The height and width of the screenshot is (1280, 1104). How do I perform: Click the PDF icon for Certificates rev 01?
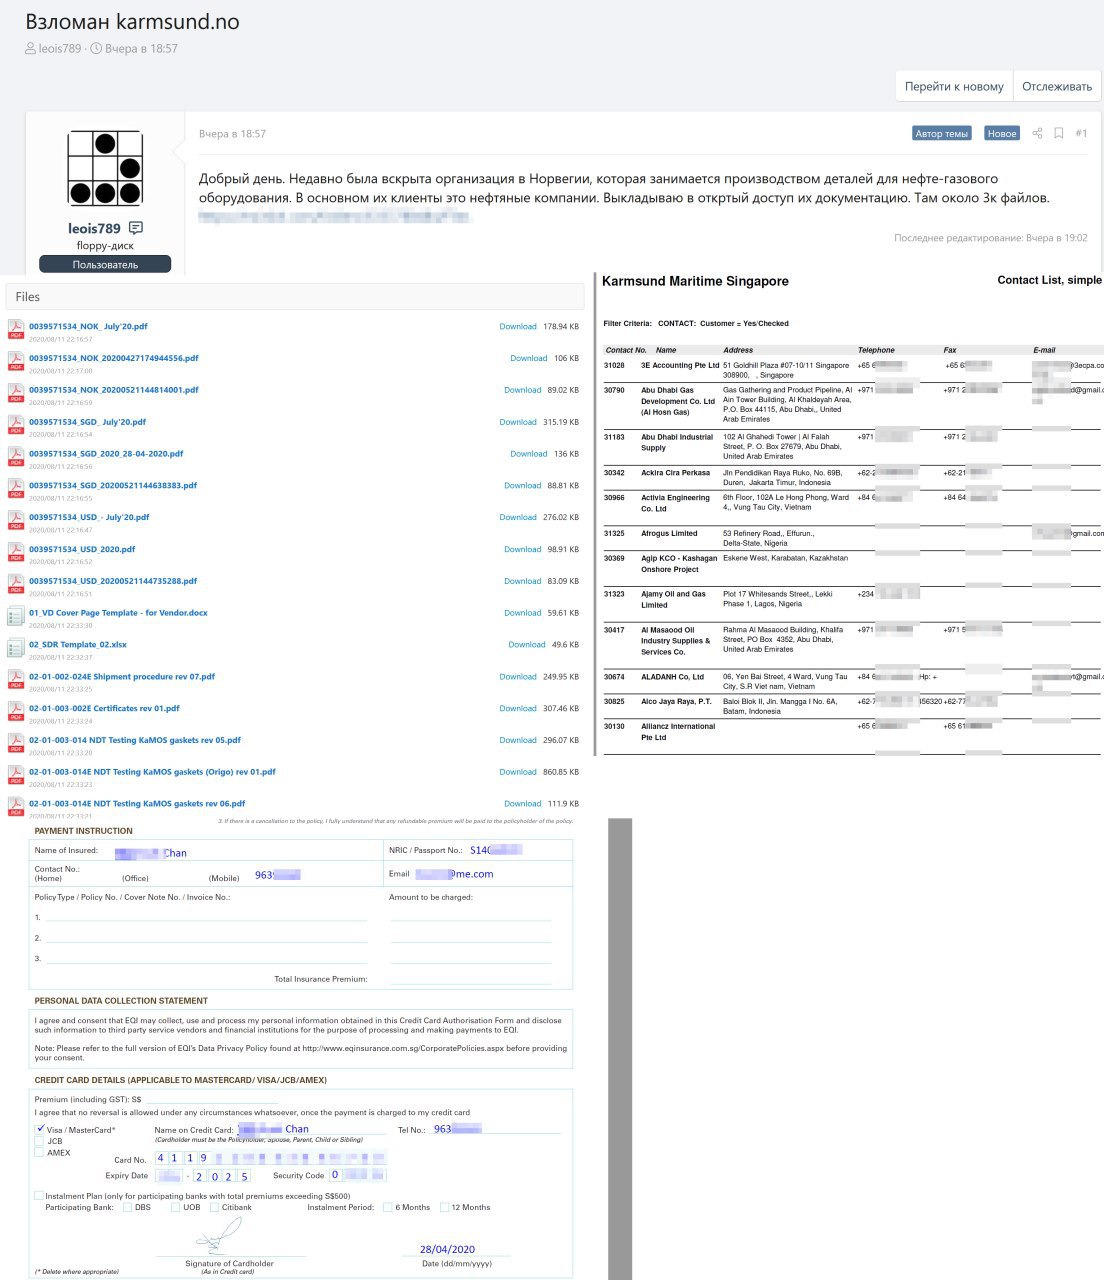(x=16, y=712)
